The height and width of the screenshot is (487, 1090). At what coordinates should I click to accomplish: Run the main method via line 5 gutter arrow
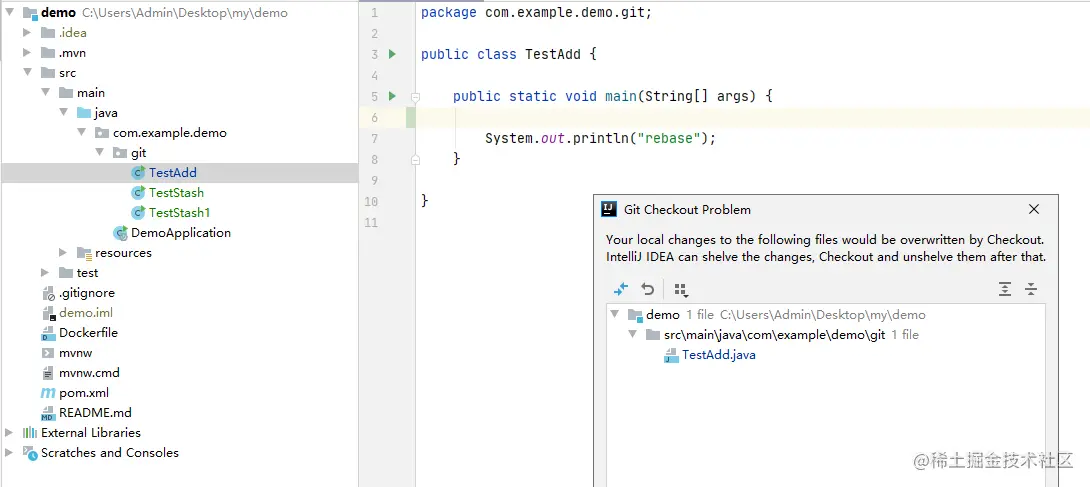pyautogui.click(x=392, y=96)
